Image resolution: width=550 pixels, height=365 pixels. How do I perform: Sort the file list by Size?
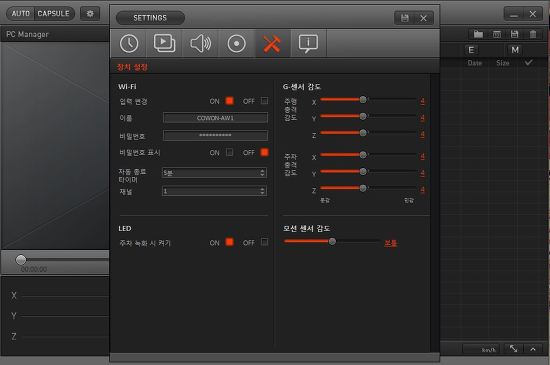(503, 63)
